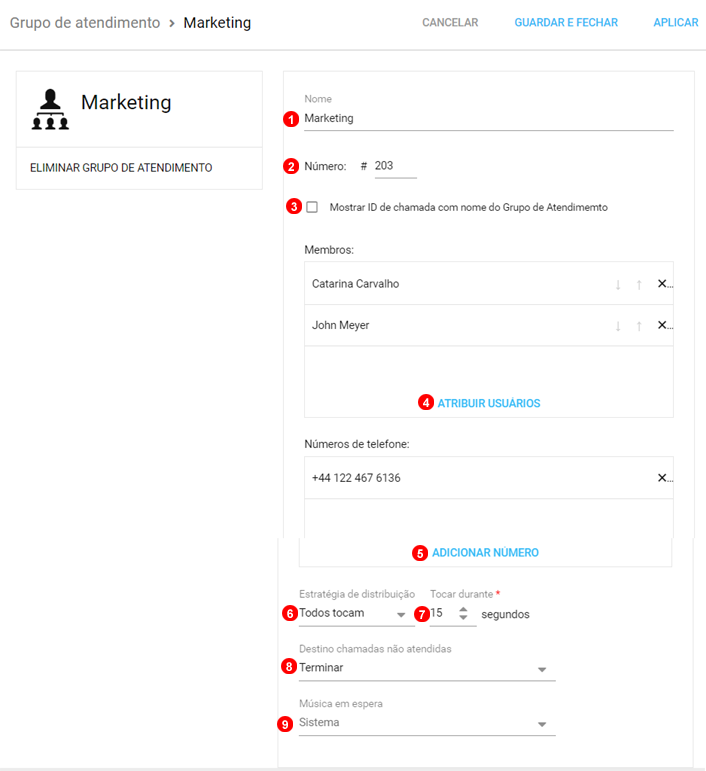Screen dimensions: 706x771
Task: Click the Nome input field
Action: pos(488,118)
